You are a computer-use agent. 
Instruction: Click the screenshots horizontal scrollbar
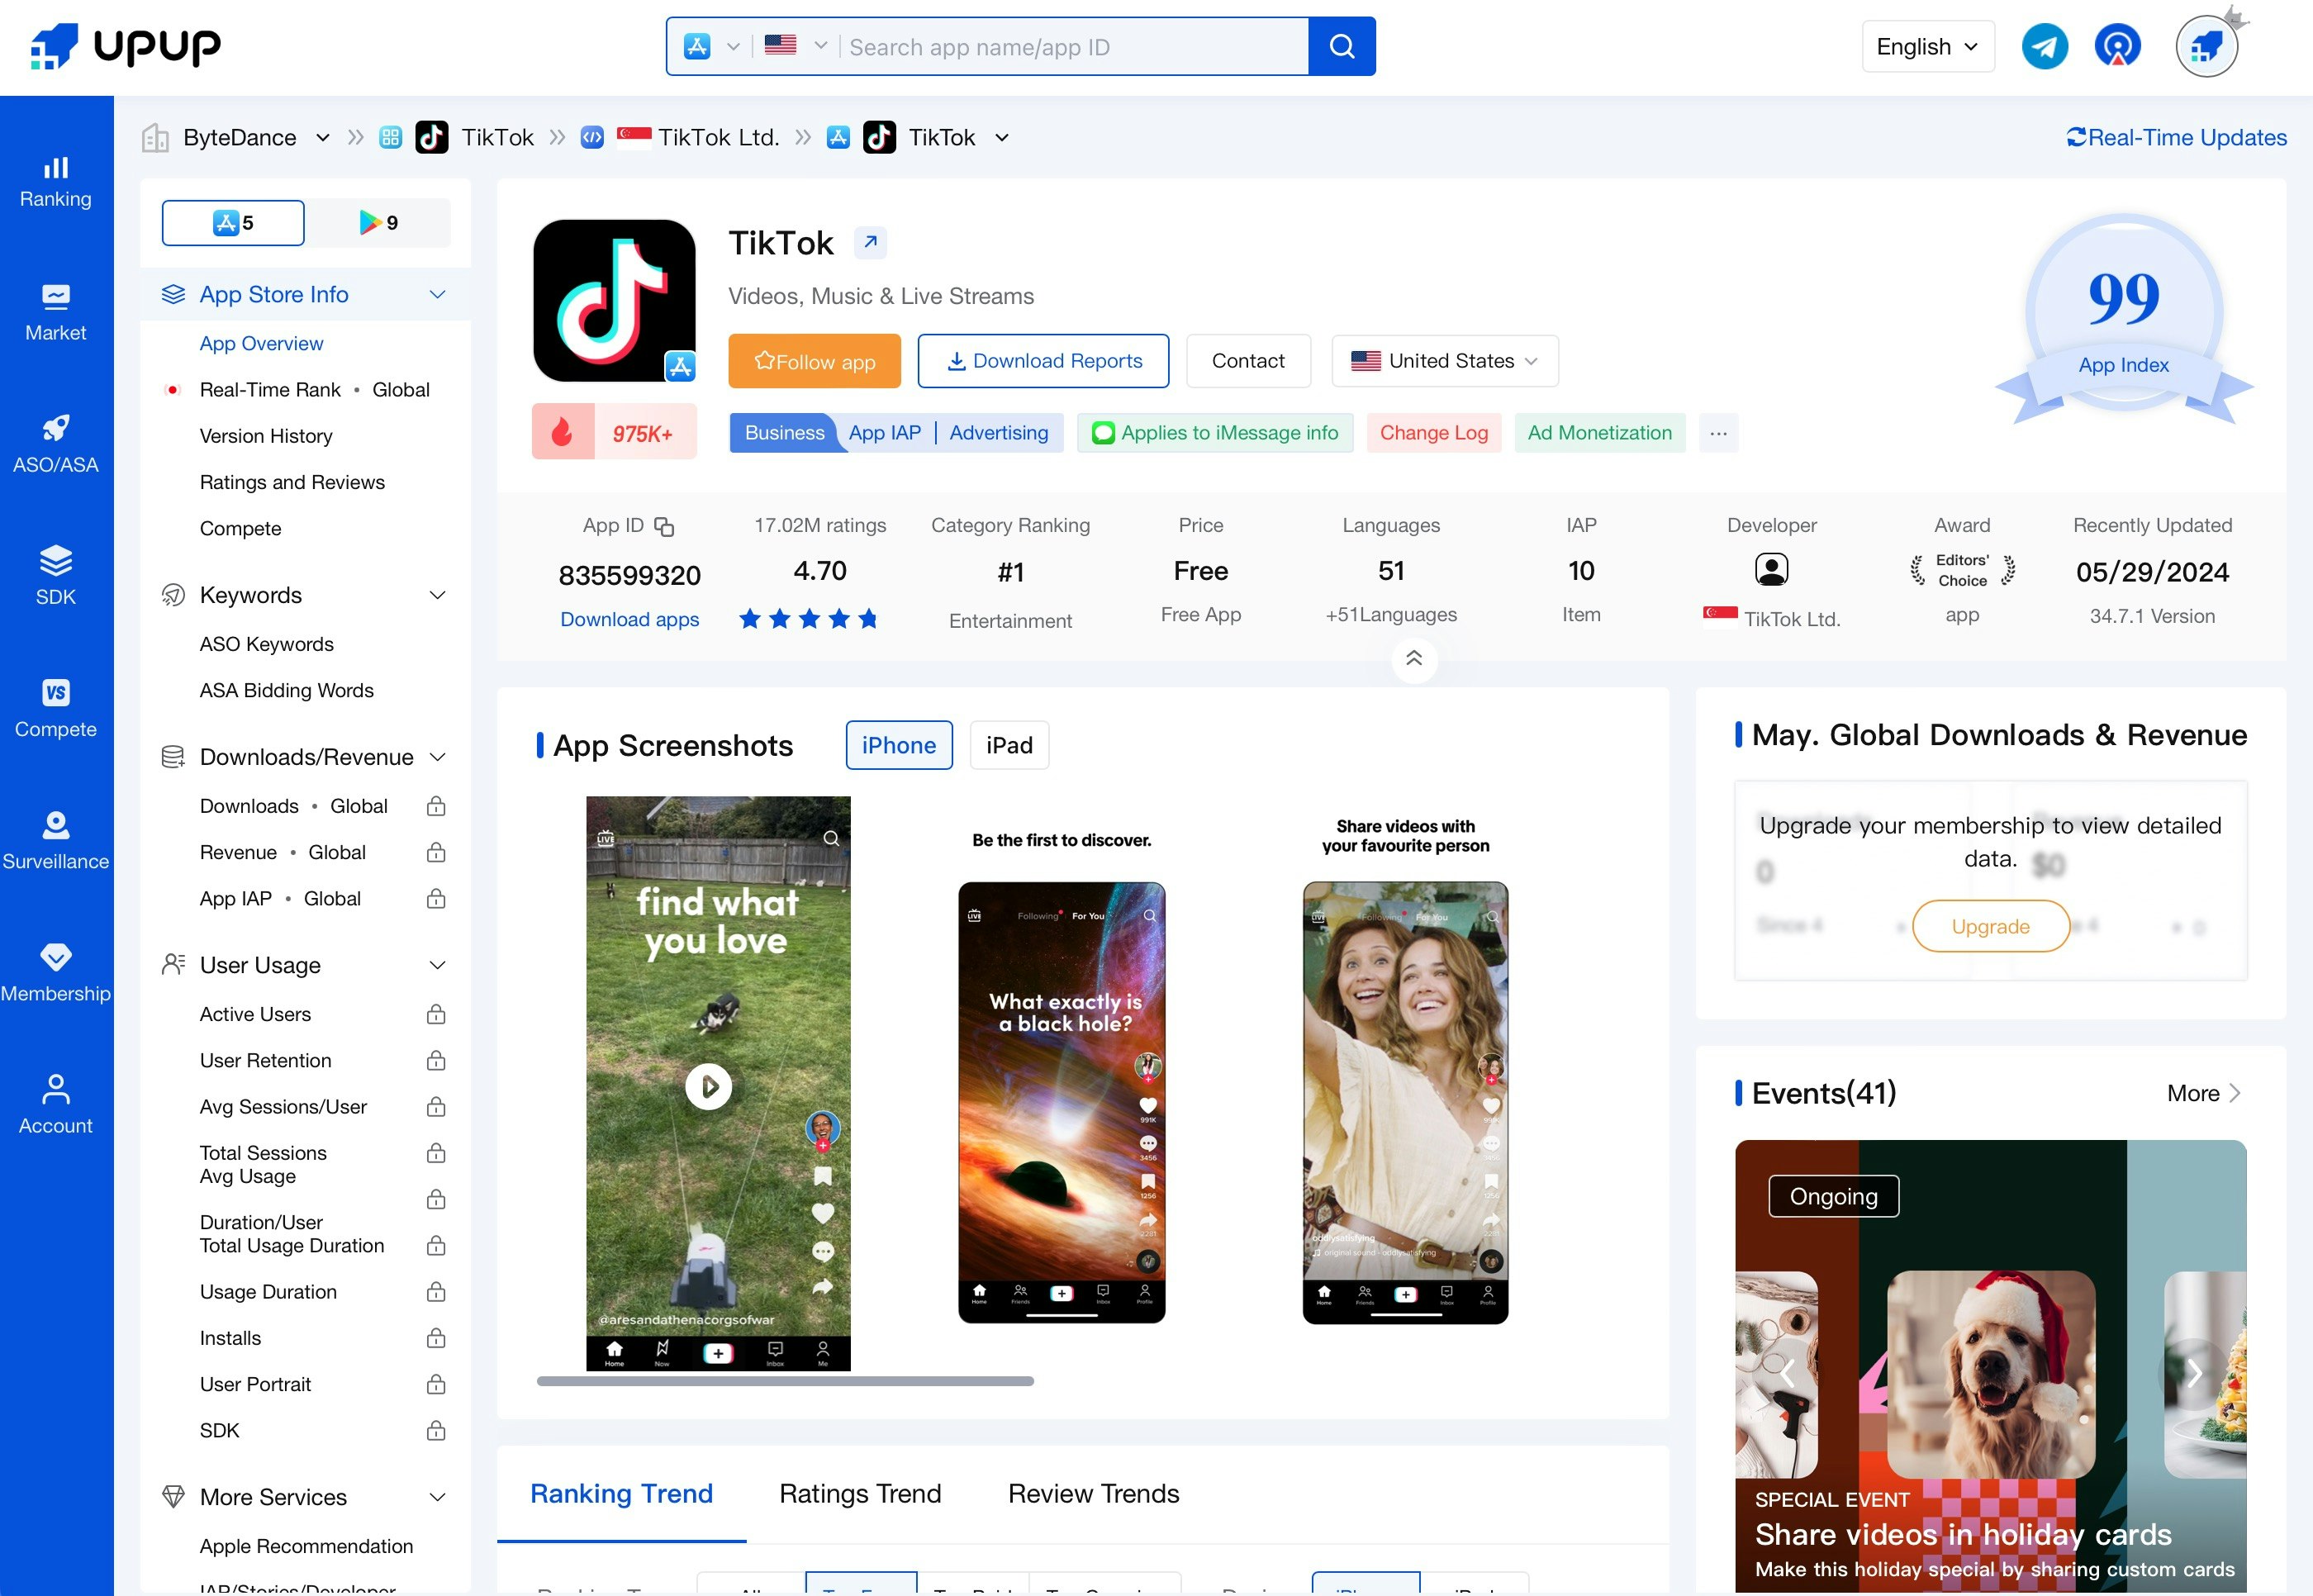785,1381
